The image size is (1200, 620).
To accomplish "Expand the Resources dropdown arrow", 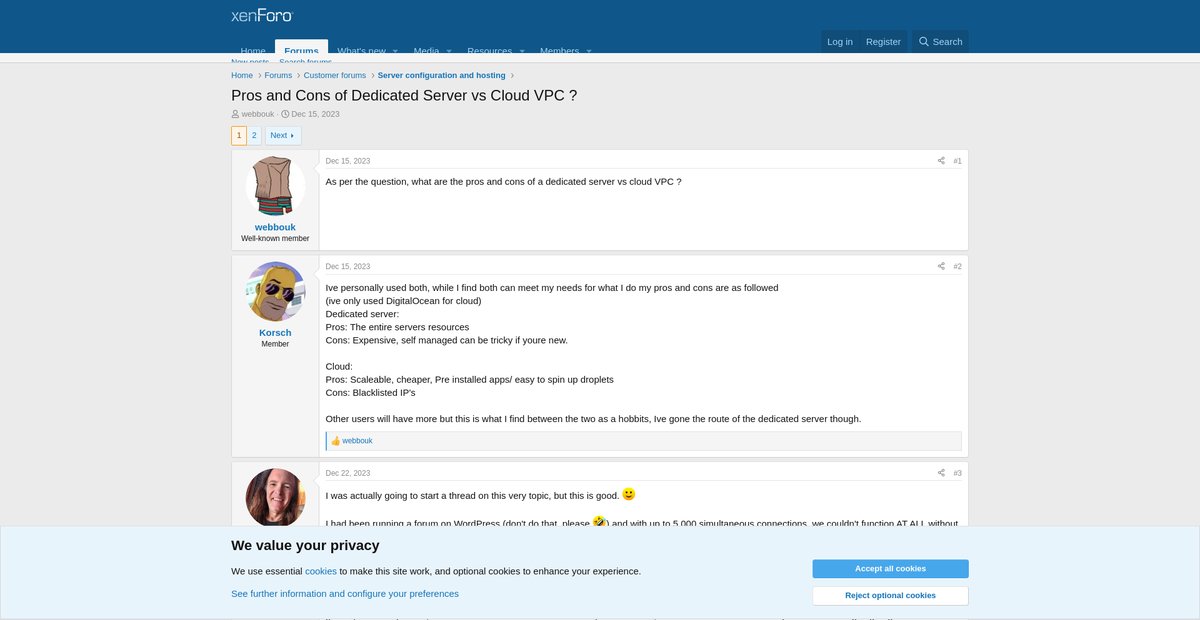I will (x=522, y=51).
